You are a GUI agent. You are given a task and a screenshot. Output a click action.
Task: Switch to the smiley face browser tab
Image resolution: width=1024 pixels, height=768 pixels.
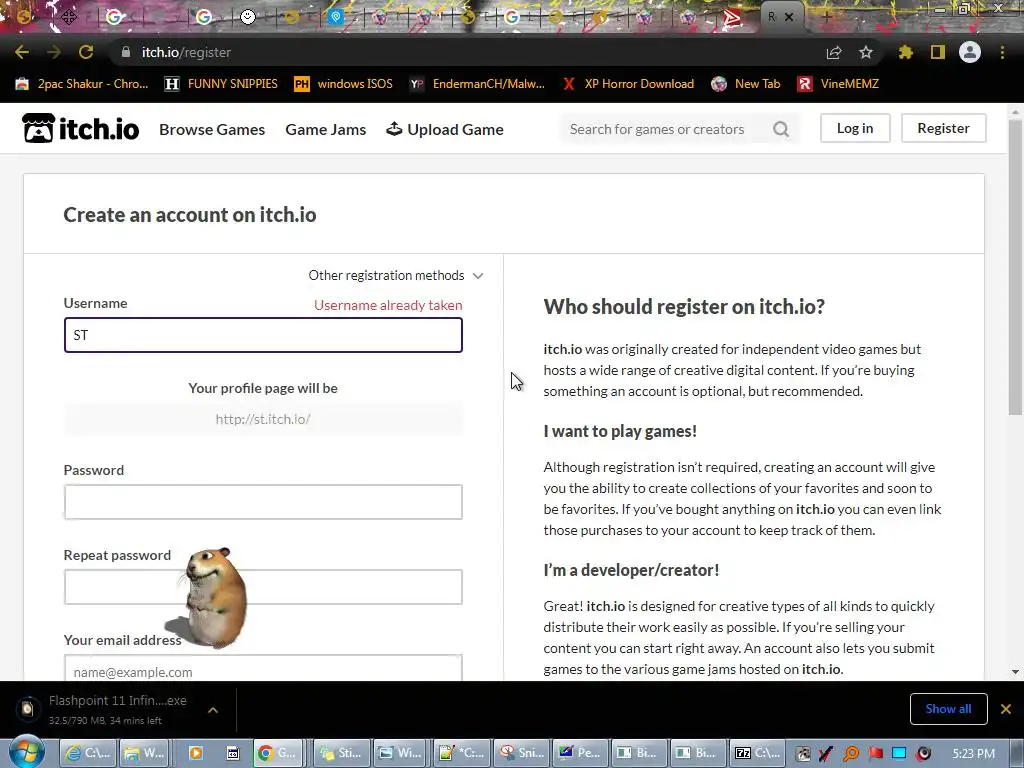coord(248,17)
